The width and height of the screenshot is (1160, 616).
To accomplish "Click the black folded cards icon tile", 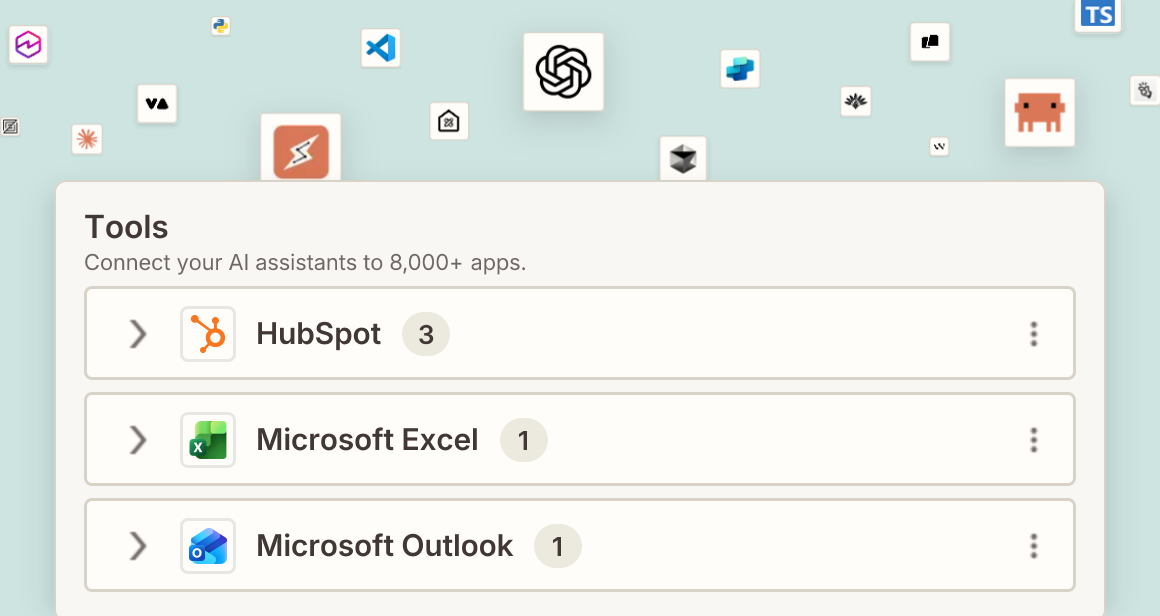I will (930, 42).
